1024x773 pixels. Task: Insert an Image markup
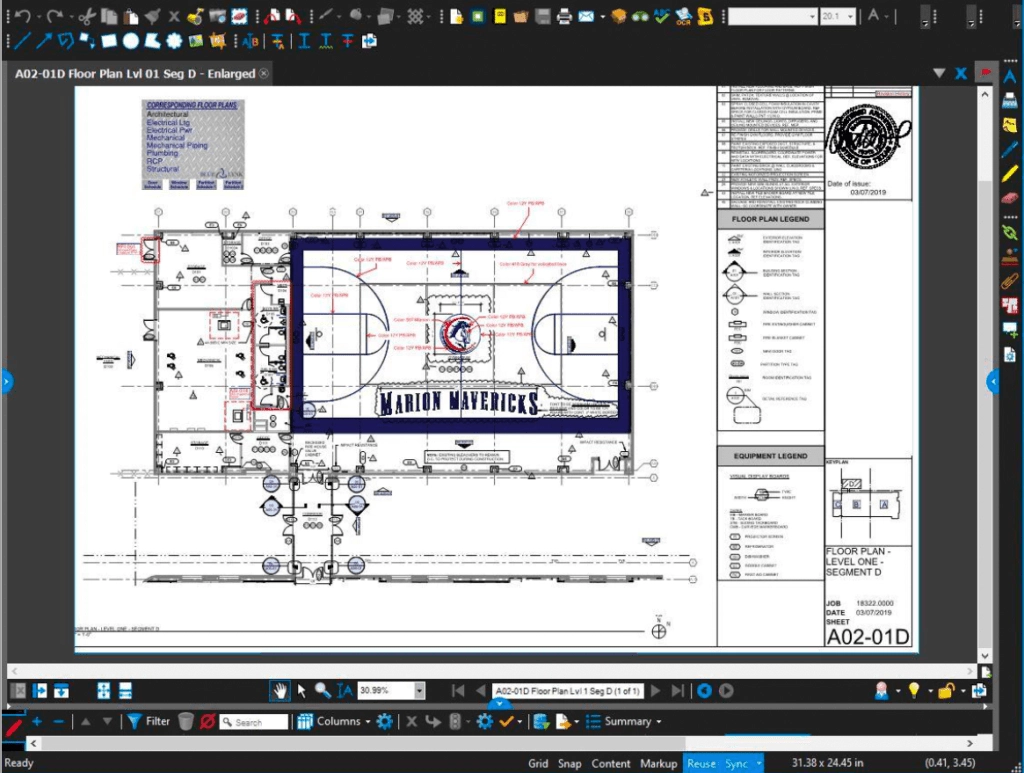click(196, 41)
